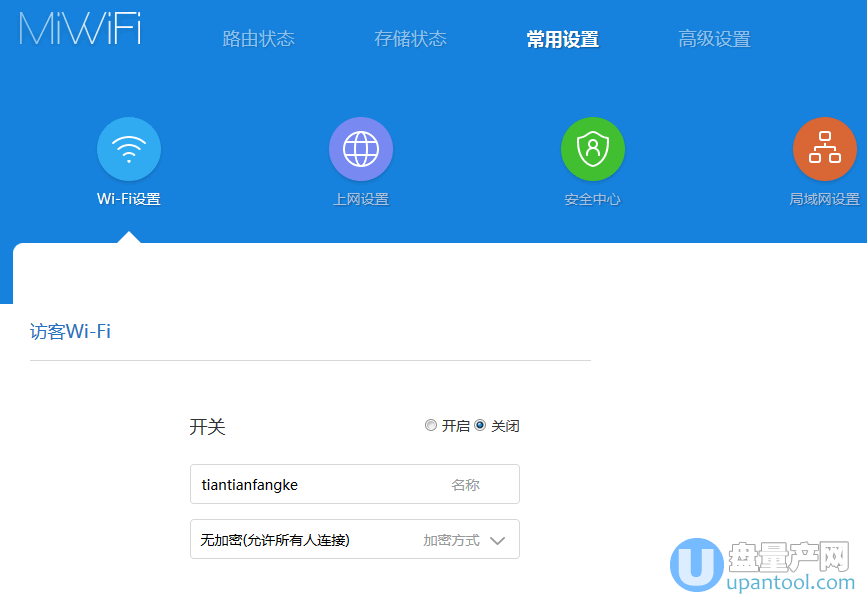Open the 高级设置 tab
The height and width of the screenshot is (600, 867).
714,38
